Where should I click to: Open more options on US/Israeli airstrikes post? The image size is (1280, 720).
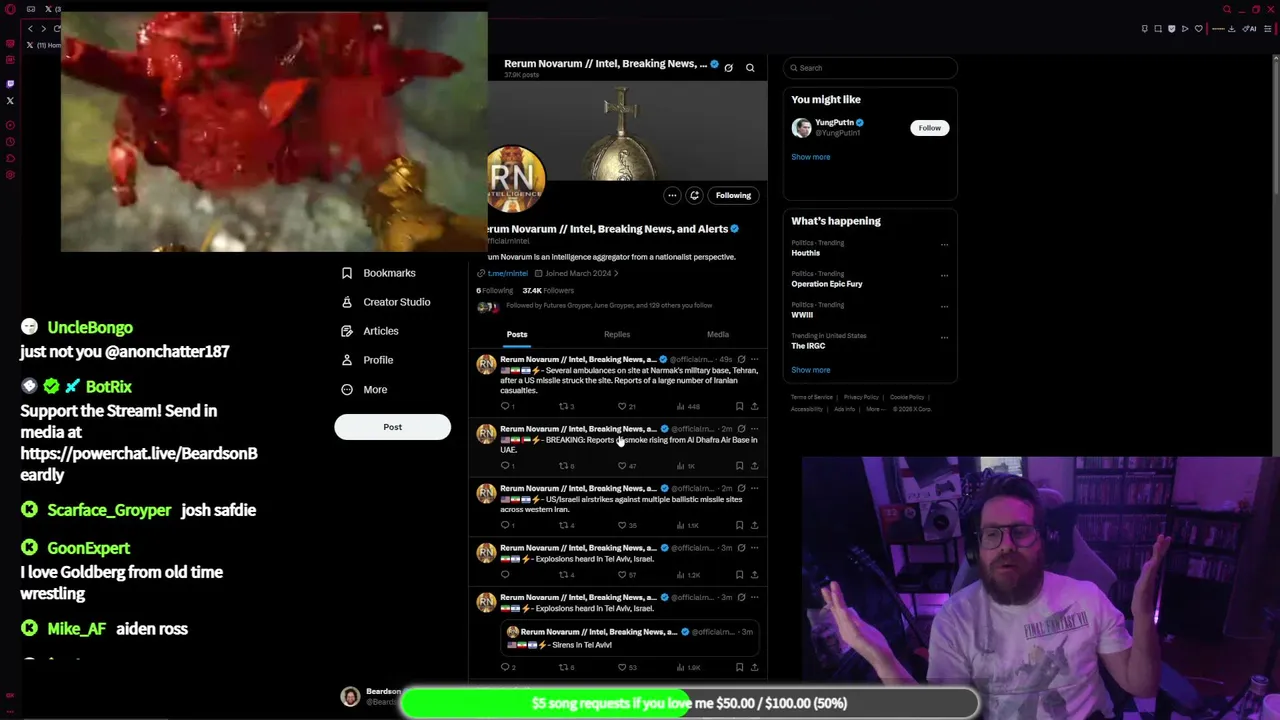pos(754,488)
